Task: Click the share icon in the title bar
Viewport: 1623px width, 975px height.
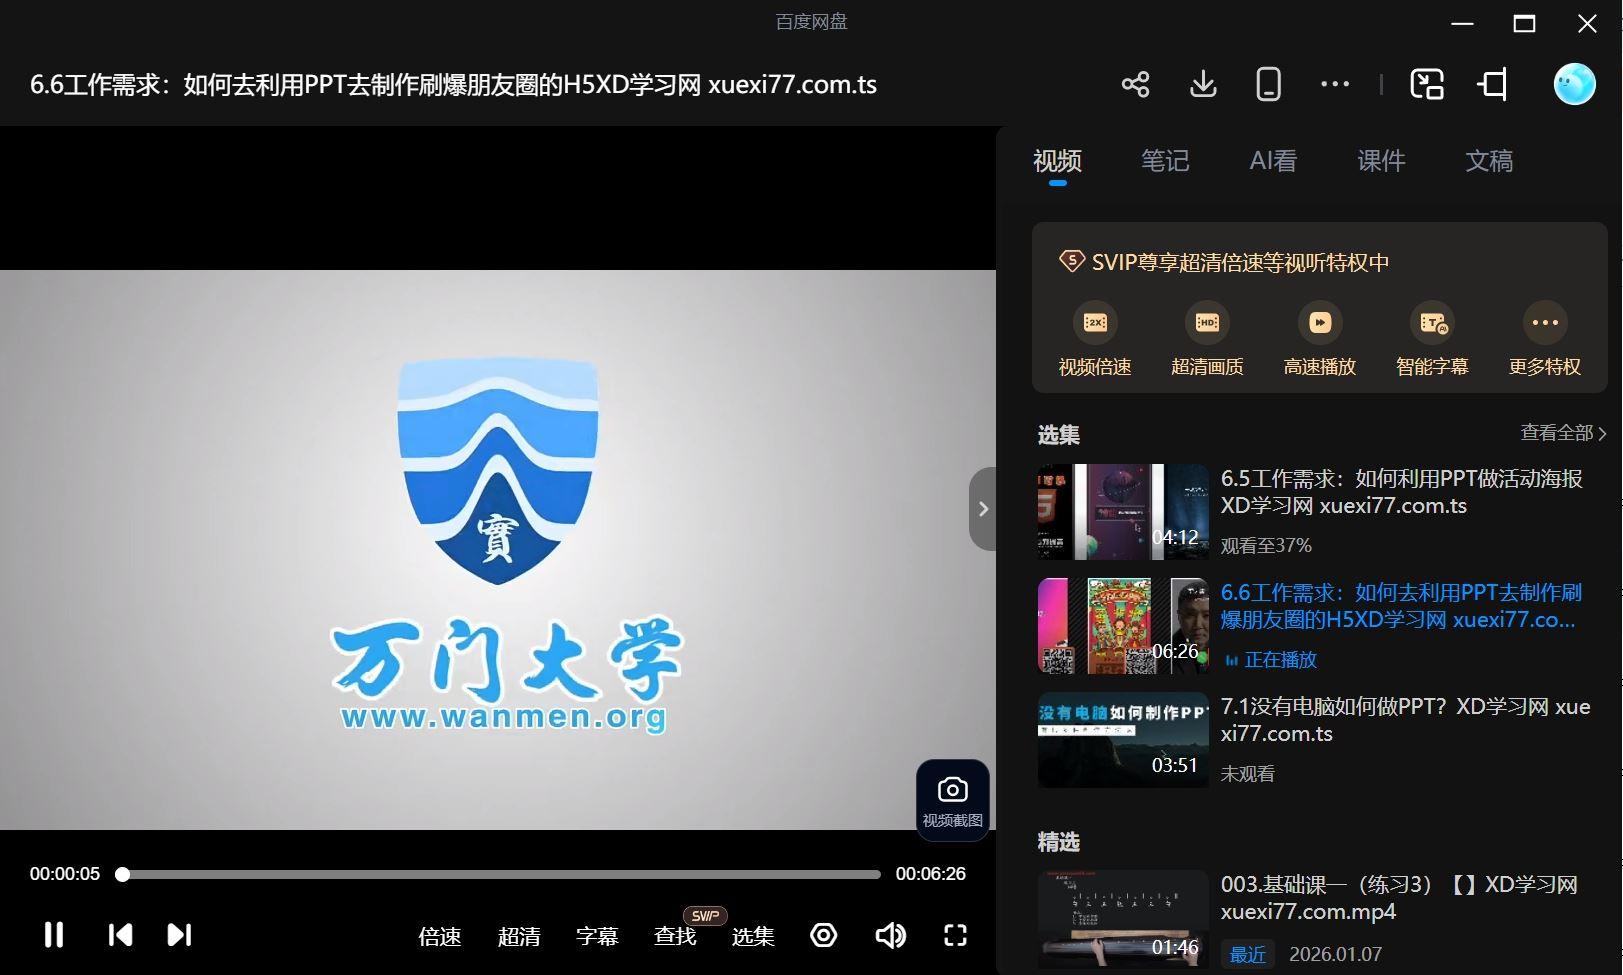Action: pos(1135,84)
